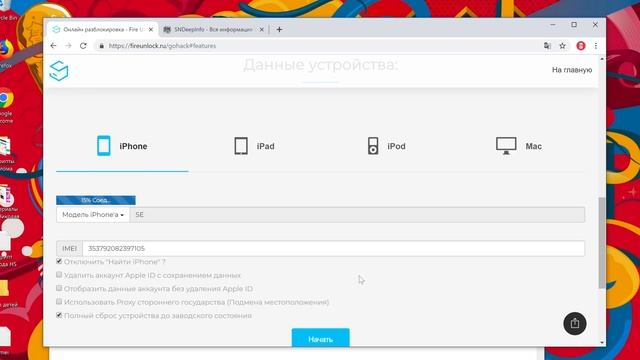Click the На главную link
The width and height of the screenshot is (640, 360).
pyautogui.click(x=572, y=70)
